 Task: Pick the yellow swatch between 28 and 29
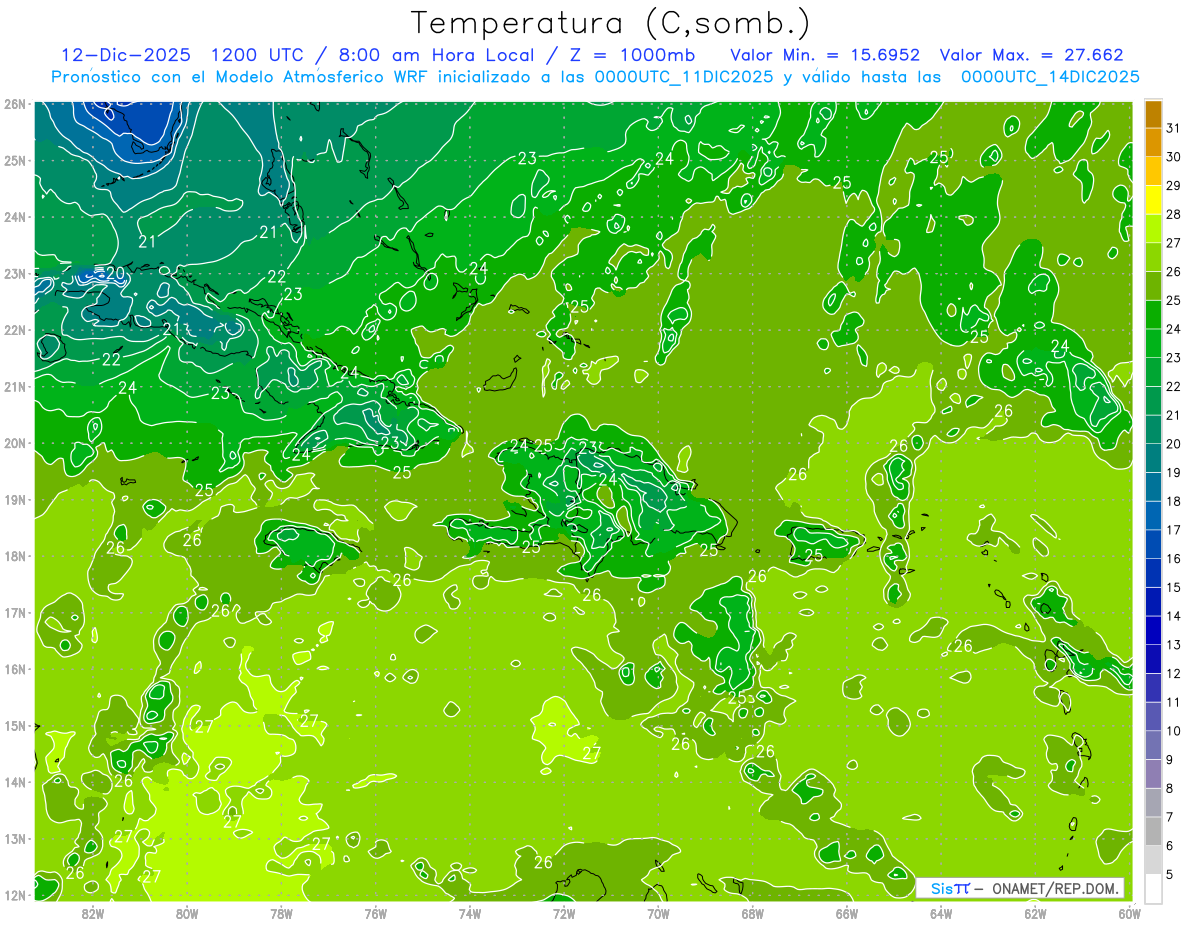click(x=1154, y=200)
